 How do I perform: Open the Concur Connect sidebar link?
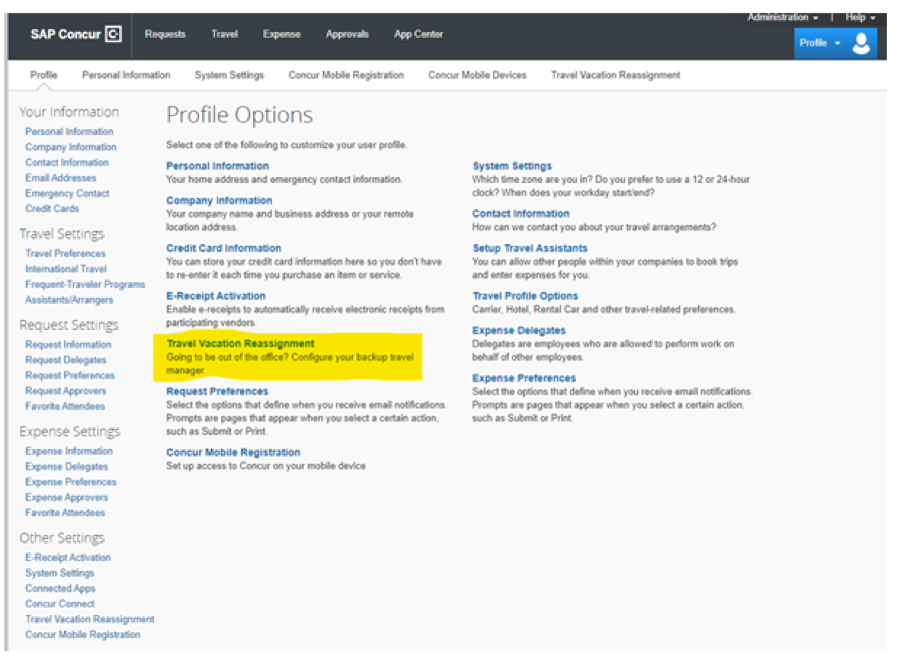59,604
